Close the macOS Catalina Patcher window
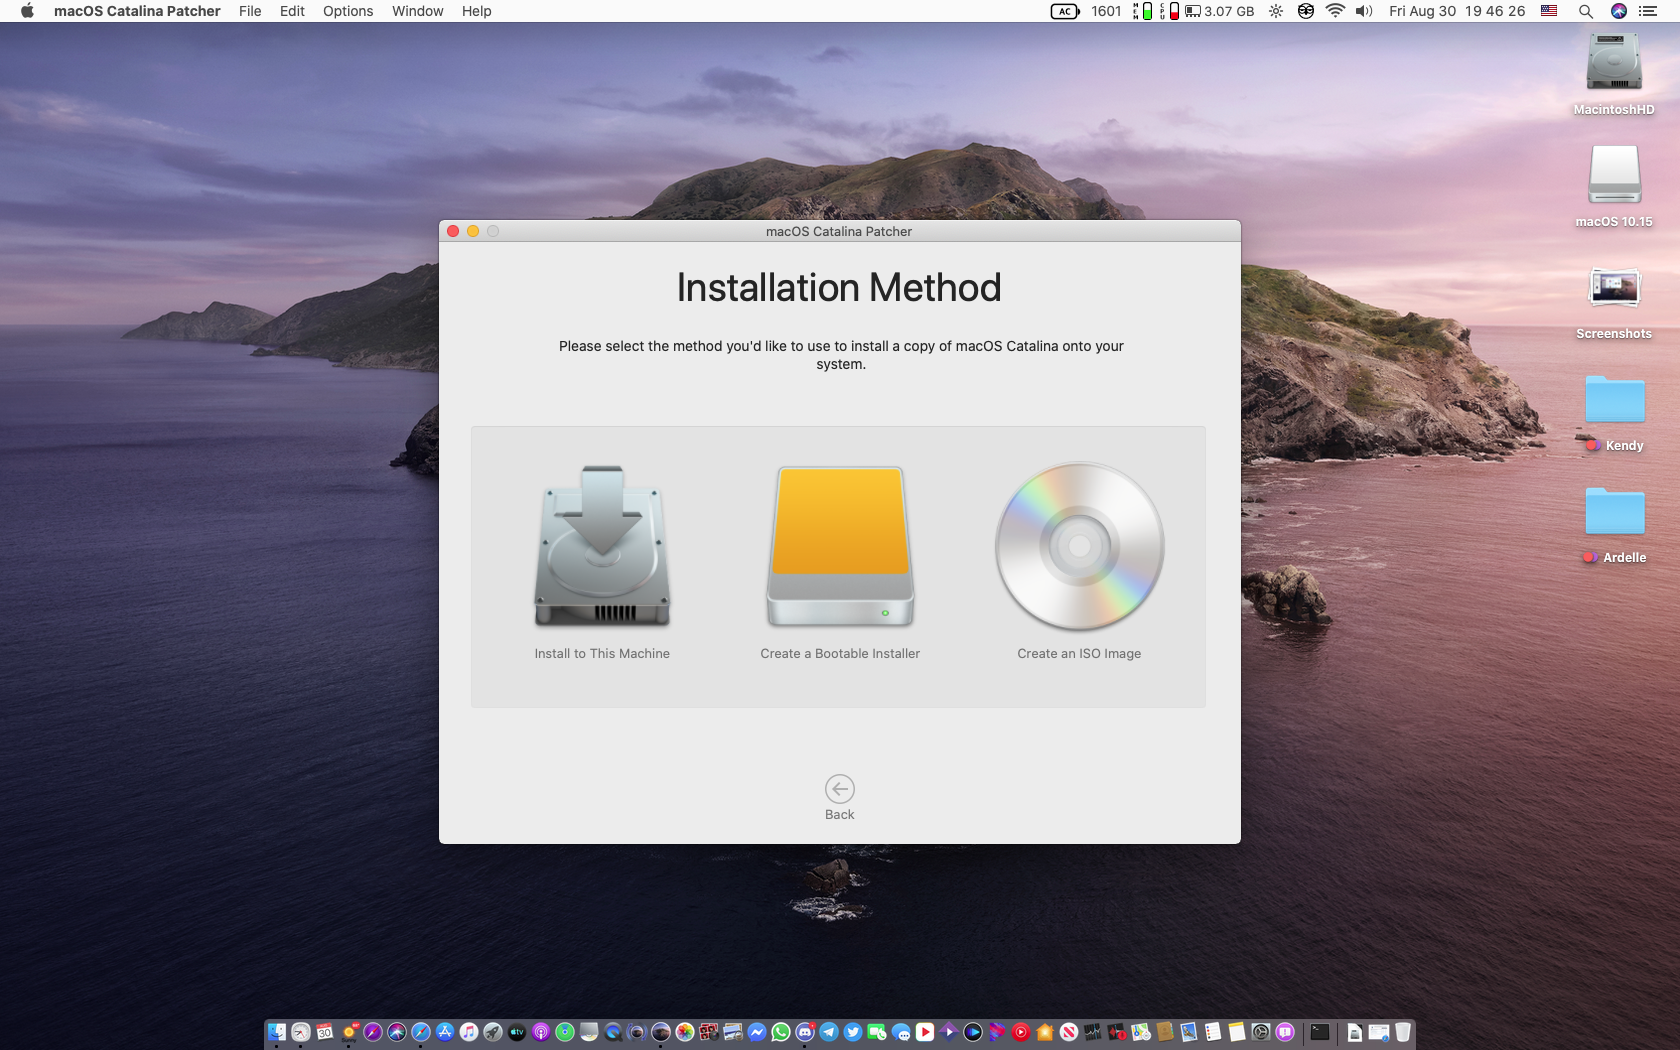 453,231
